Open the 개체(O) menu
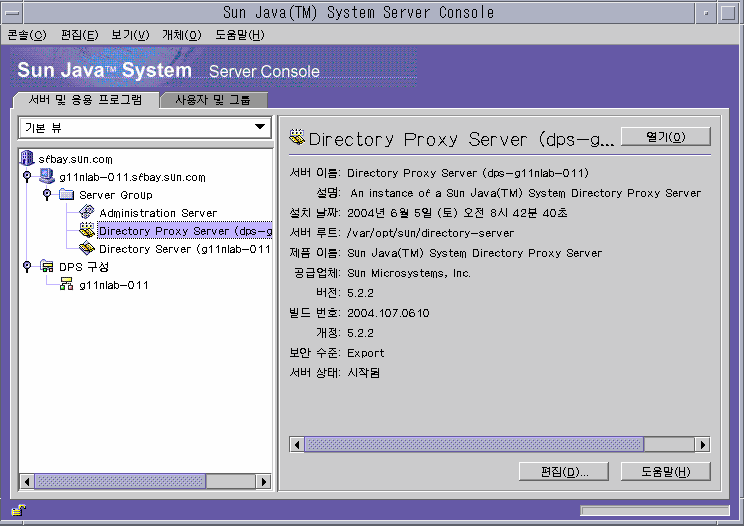Viewport: 744px width, 526px height. [x=182, y=35]
